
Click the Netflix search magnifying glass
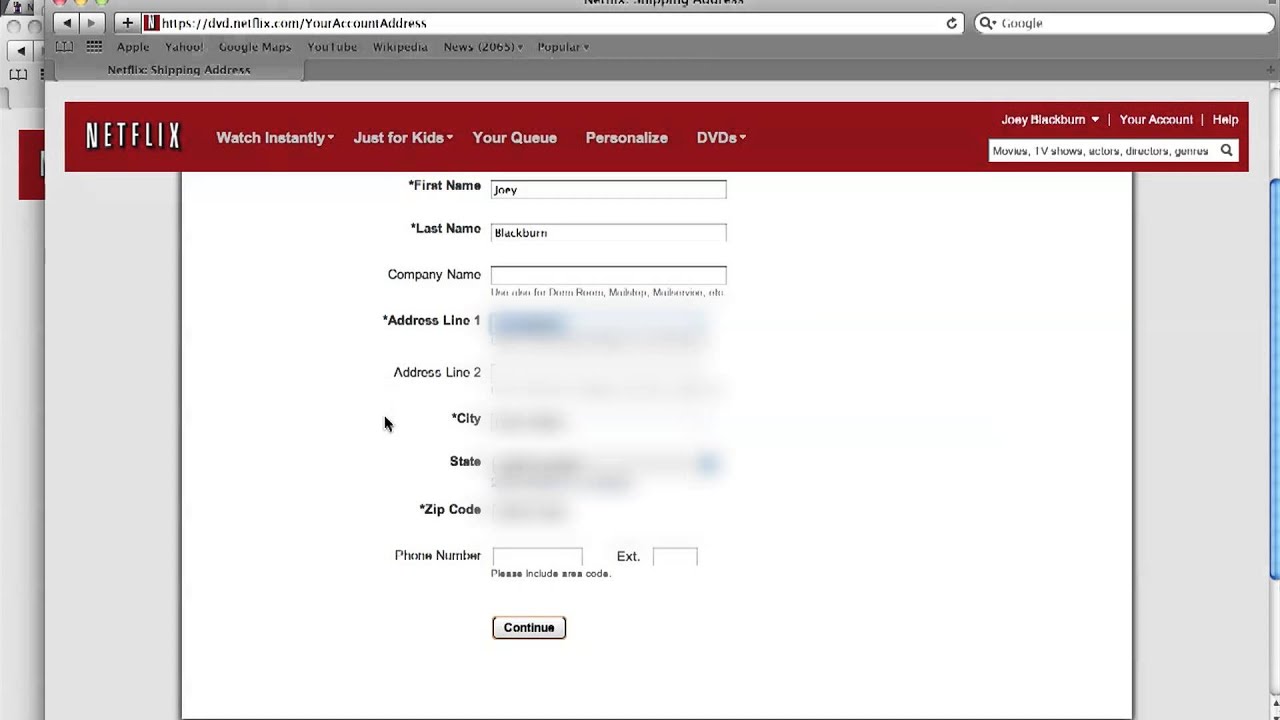pos(1226,150)
